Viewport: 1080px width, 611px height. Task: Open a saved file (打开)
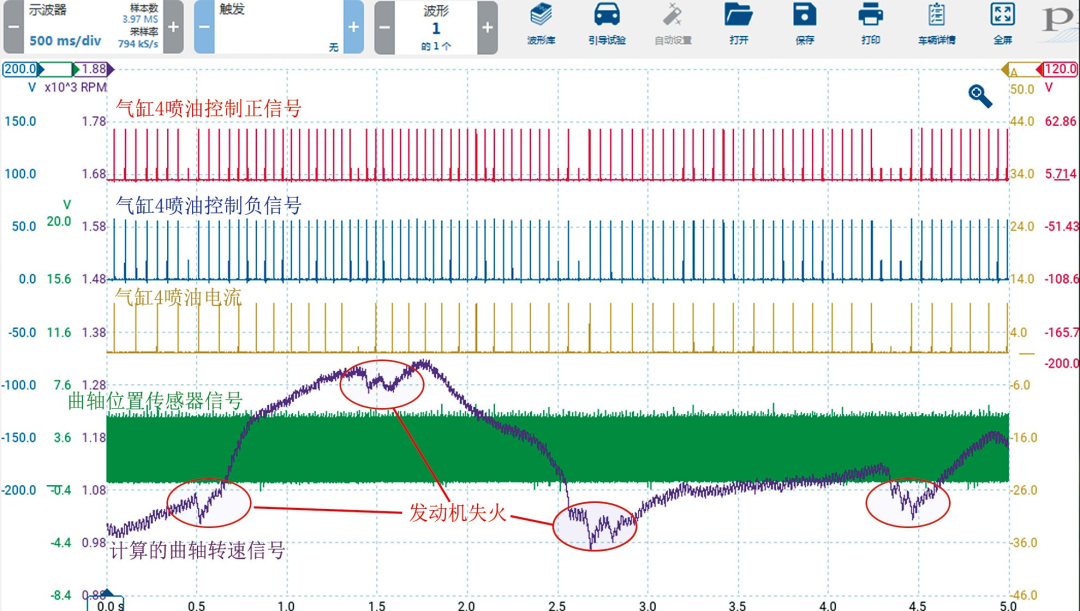pyautogui.click(x=738, y=24)
